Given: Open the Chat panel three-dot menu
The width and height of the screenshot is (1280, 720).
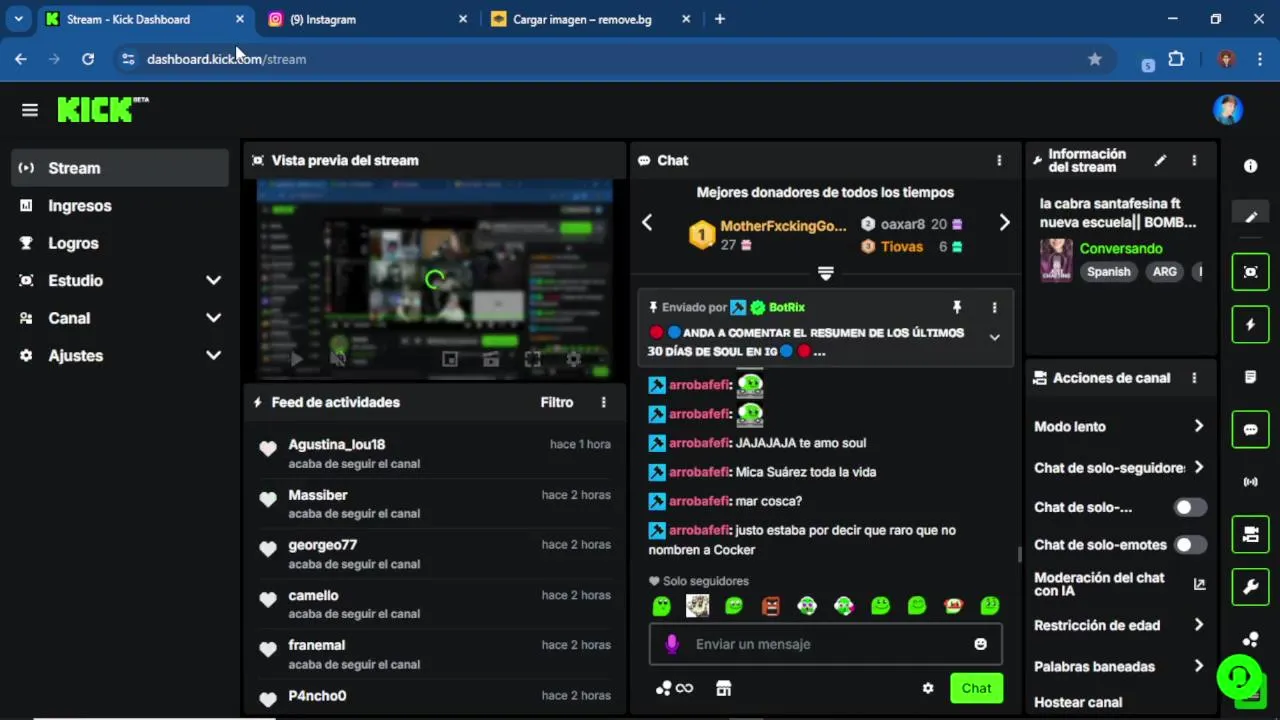Looking at the screenshot, I should pos(999,160).
